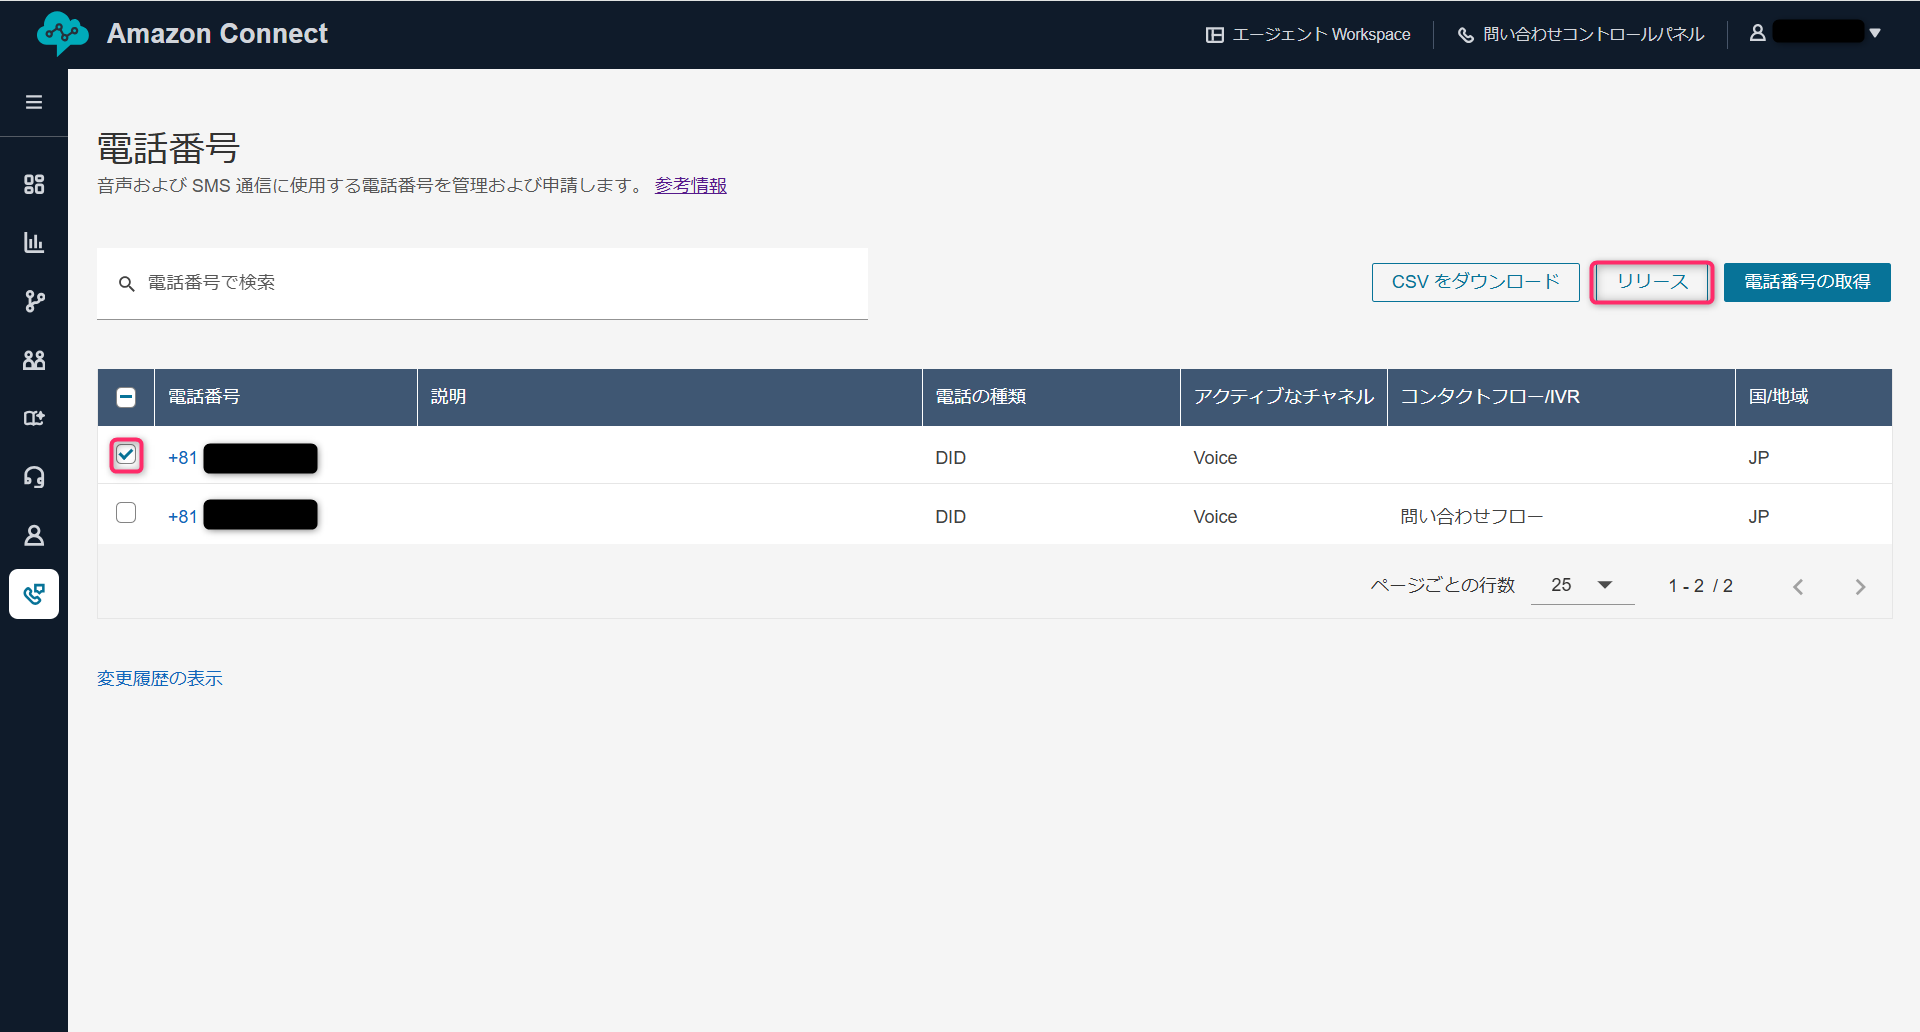Open the 変更履歴の表示 link
Viewport: 1920px width, 1032px height.
pos(160,679)
